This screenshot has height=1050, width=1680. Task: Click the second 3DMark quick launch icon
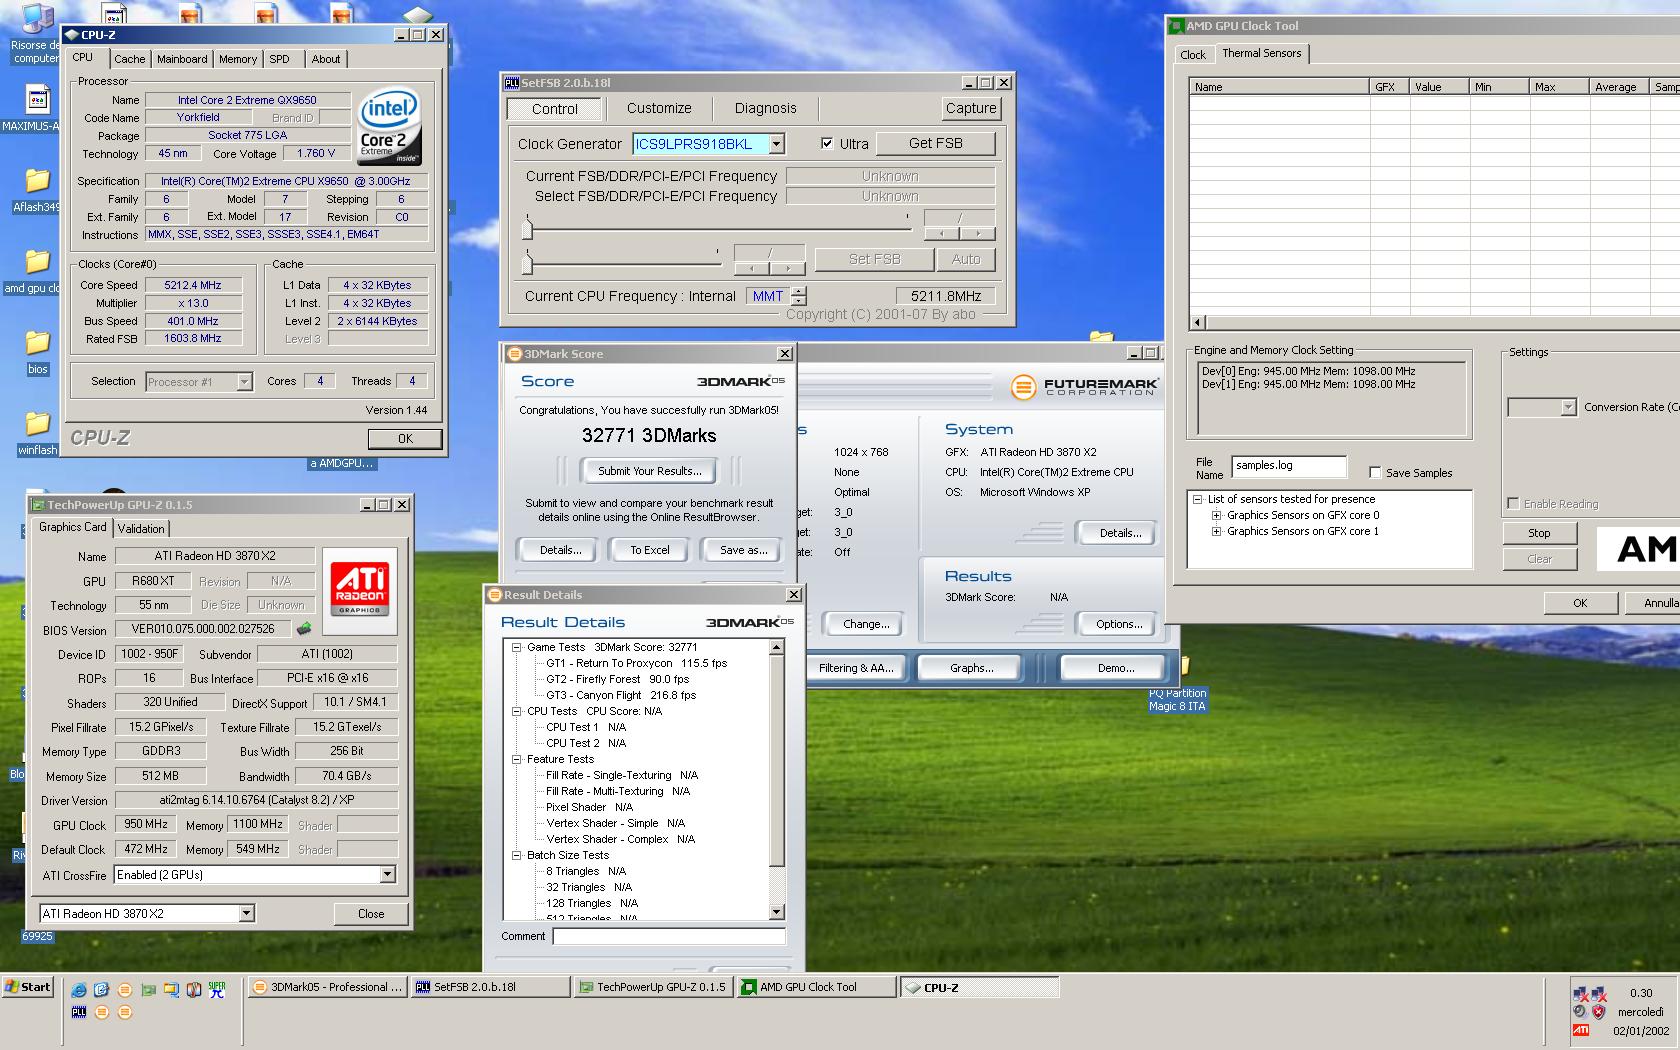(101, 1012)
